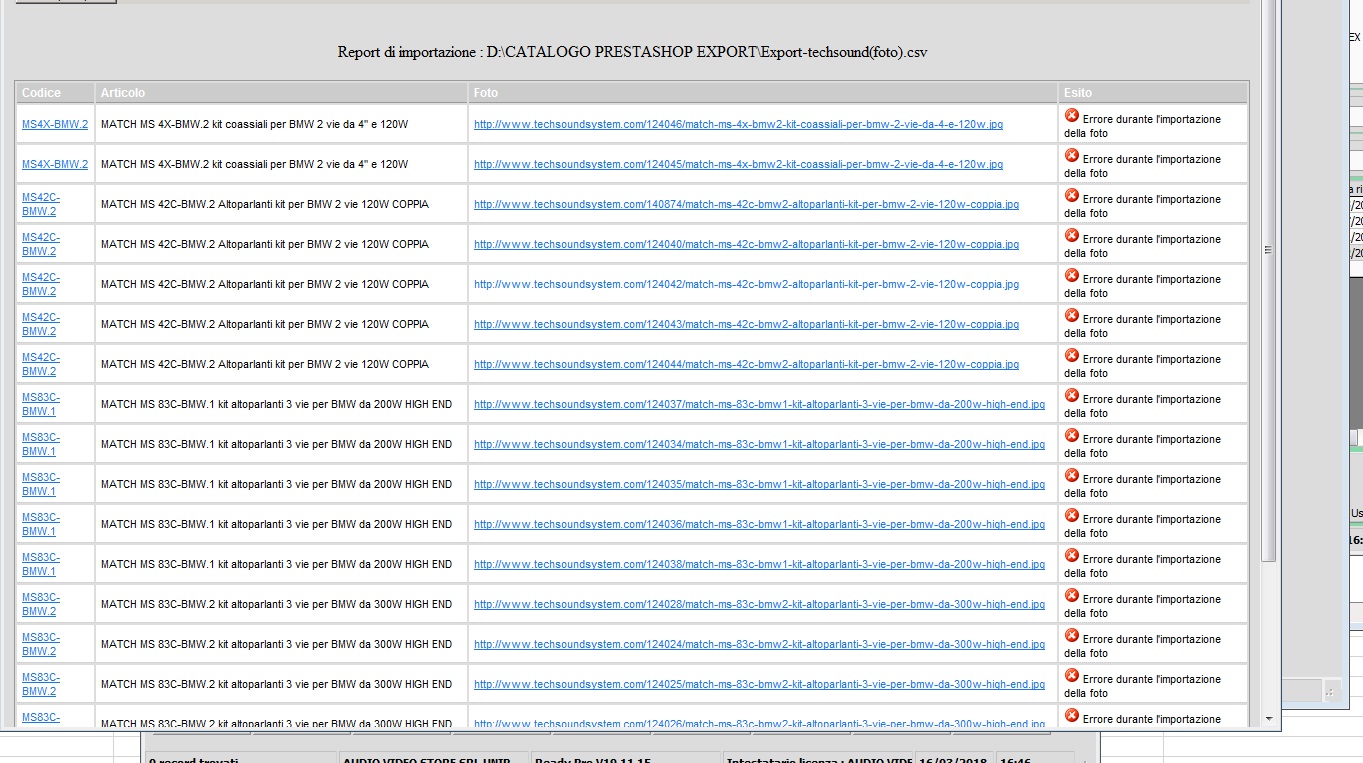1363x763 pixels.
Task: Select article text in the 124034 row
Action: [276, 445]
